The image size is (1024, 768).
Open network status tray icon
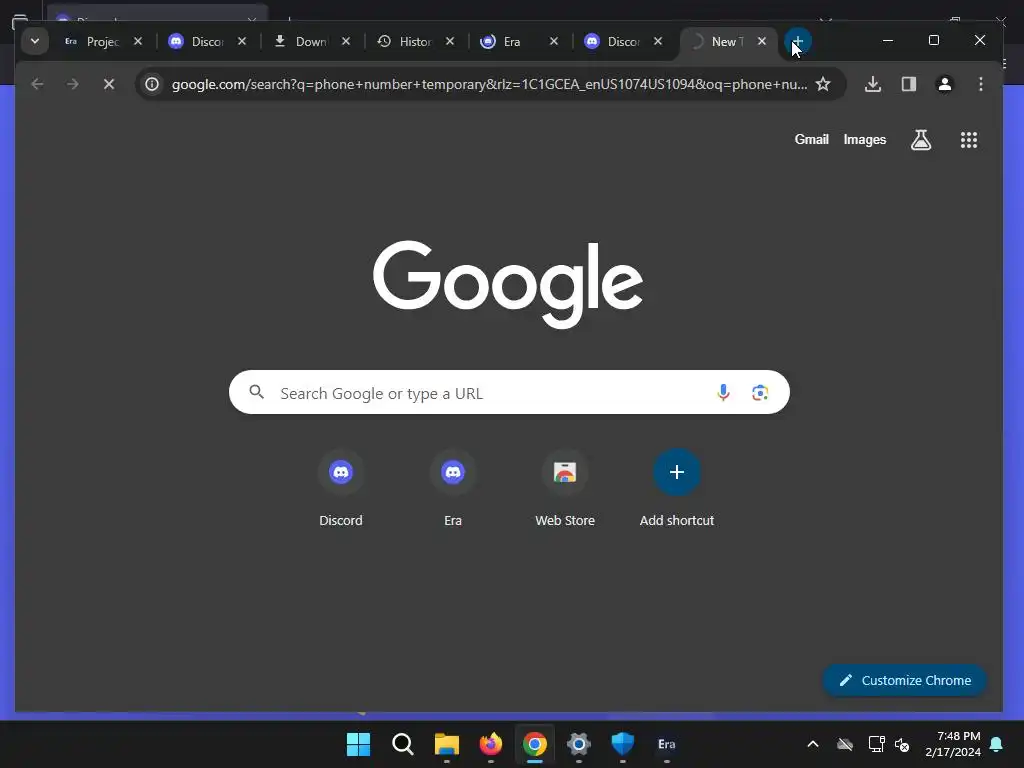[x=876, y=744]
